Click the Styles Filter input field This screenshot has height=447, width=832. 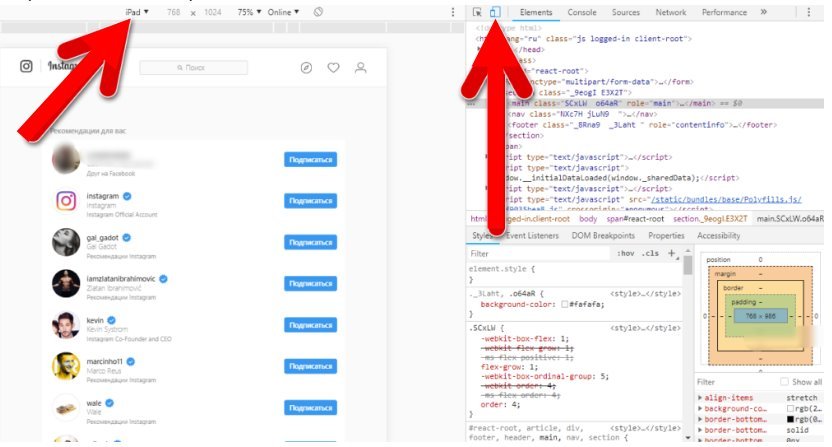[539, 254]
